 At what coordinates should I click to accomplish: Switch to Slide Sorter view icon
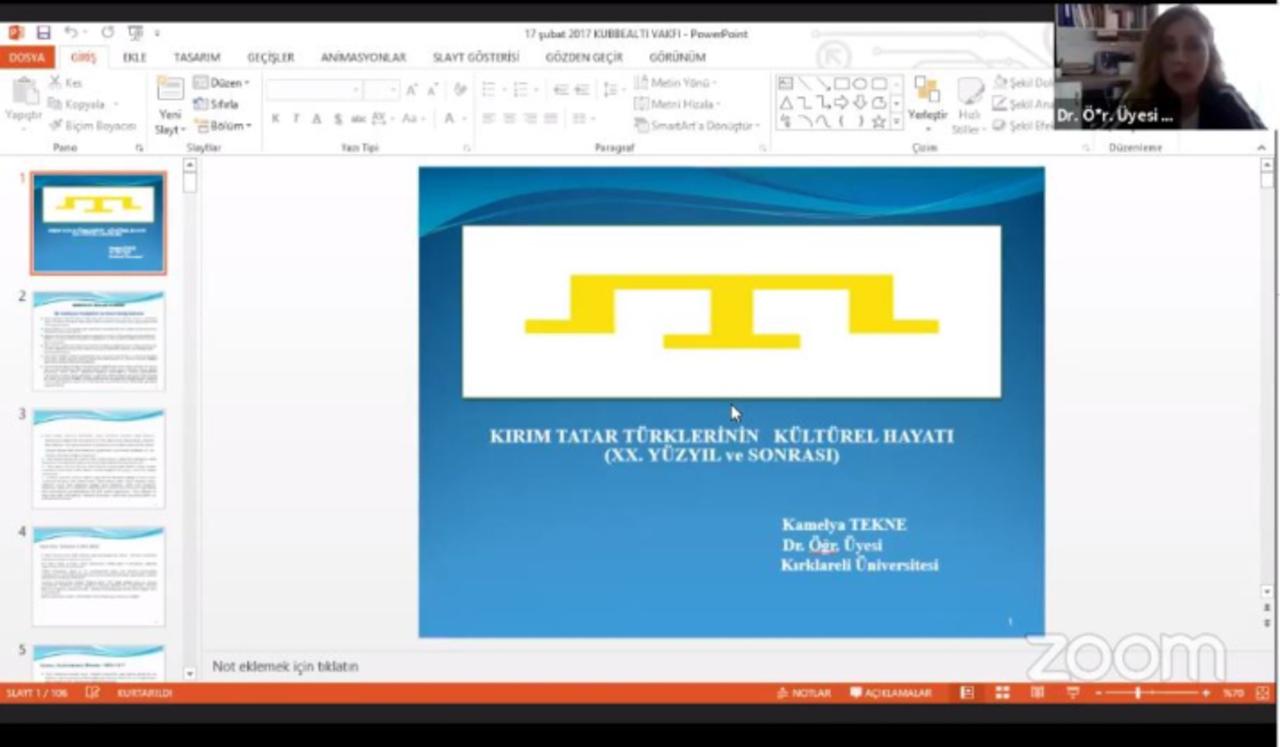coord(1002,693)
